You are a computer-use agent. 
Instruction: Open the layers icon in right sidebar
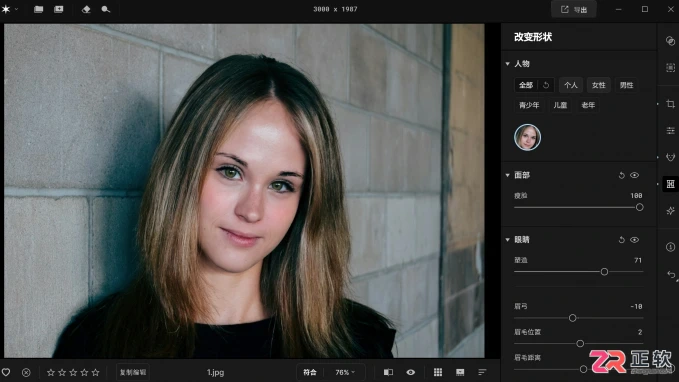tap(670, 41)
